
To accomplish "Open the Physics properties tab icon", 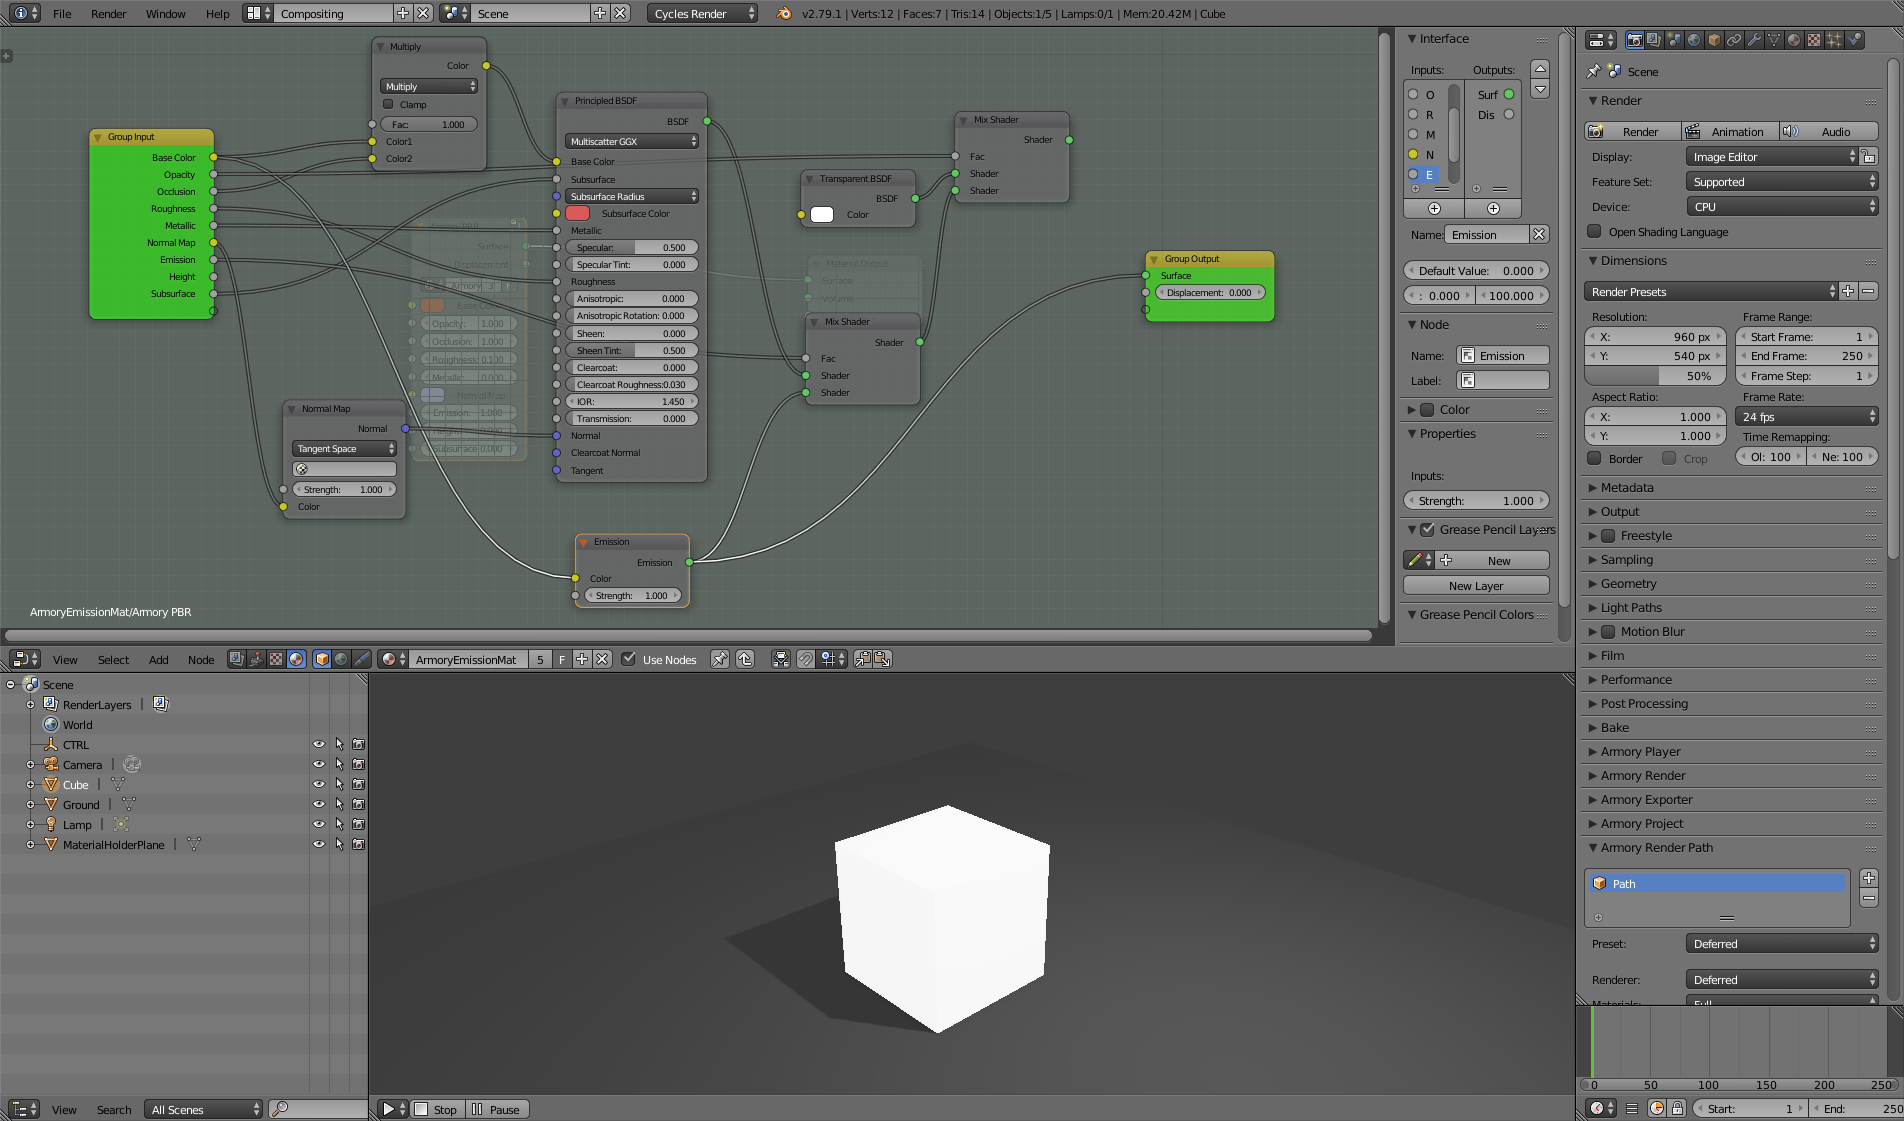I will 1855,40.
